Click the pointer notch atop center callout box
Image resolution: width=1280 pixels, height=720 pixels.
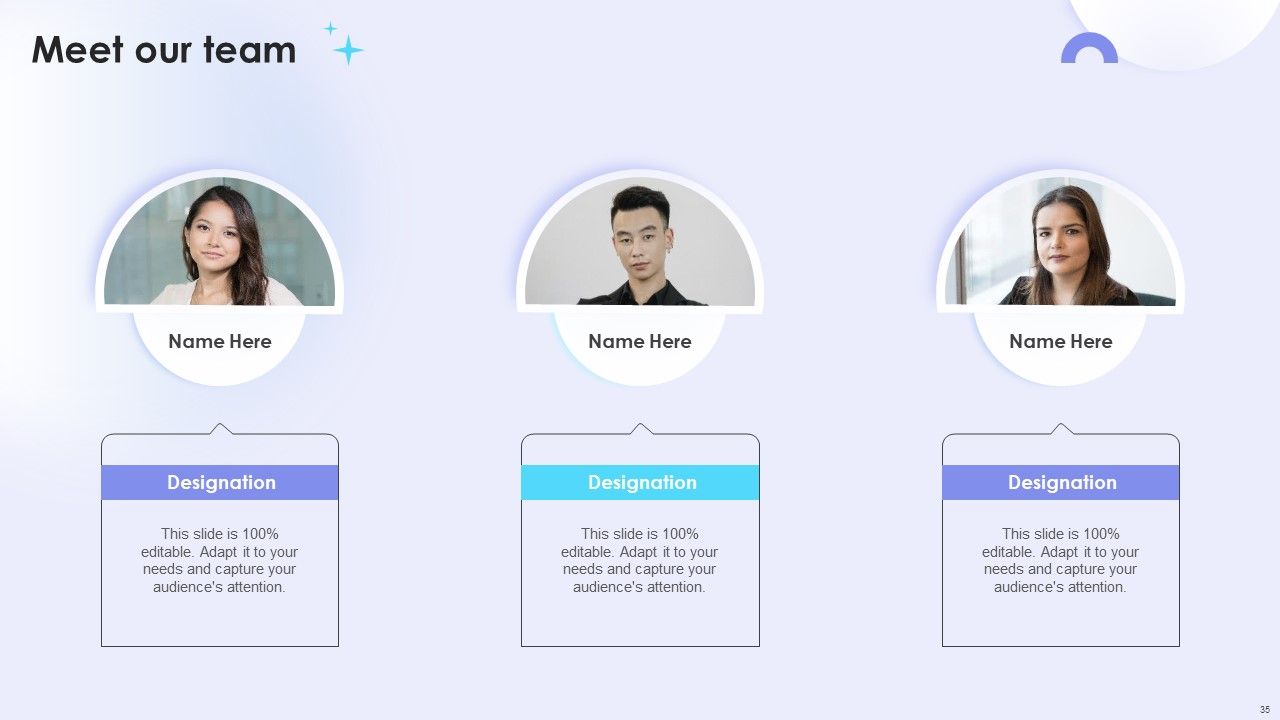[640, 429]
